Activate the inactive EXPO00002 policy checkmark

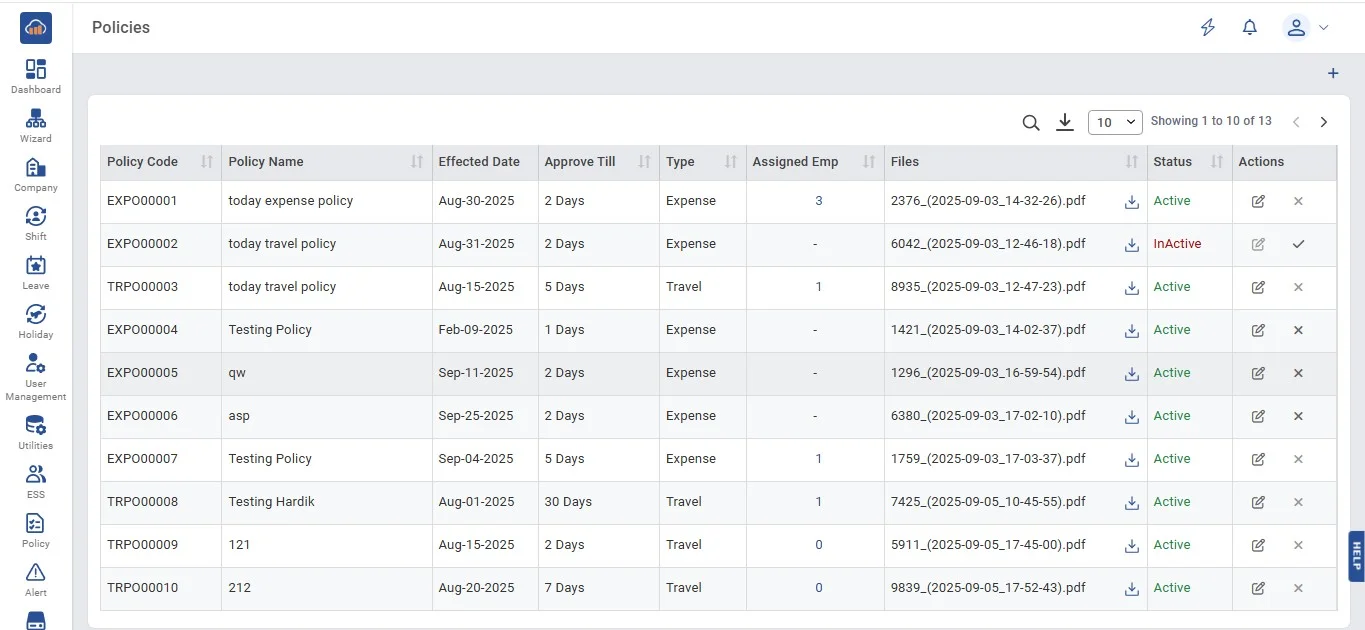pyautogui.click(x=1298, y=244)
